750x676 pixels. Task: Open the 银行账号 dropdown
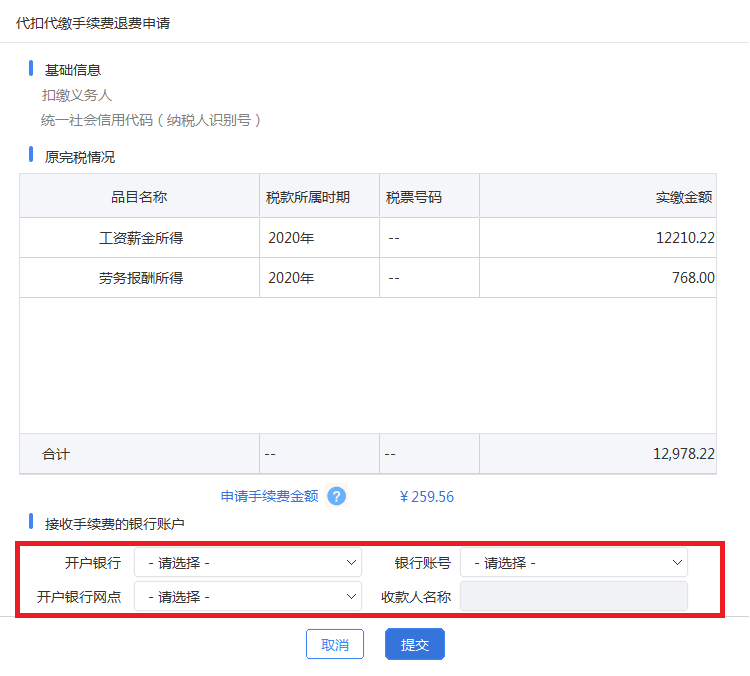tap(574, 563)
